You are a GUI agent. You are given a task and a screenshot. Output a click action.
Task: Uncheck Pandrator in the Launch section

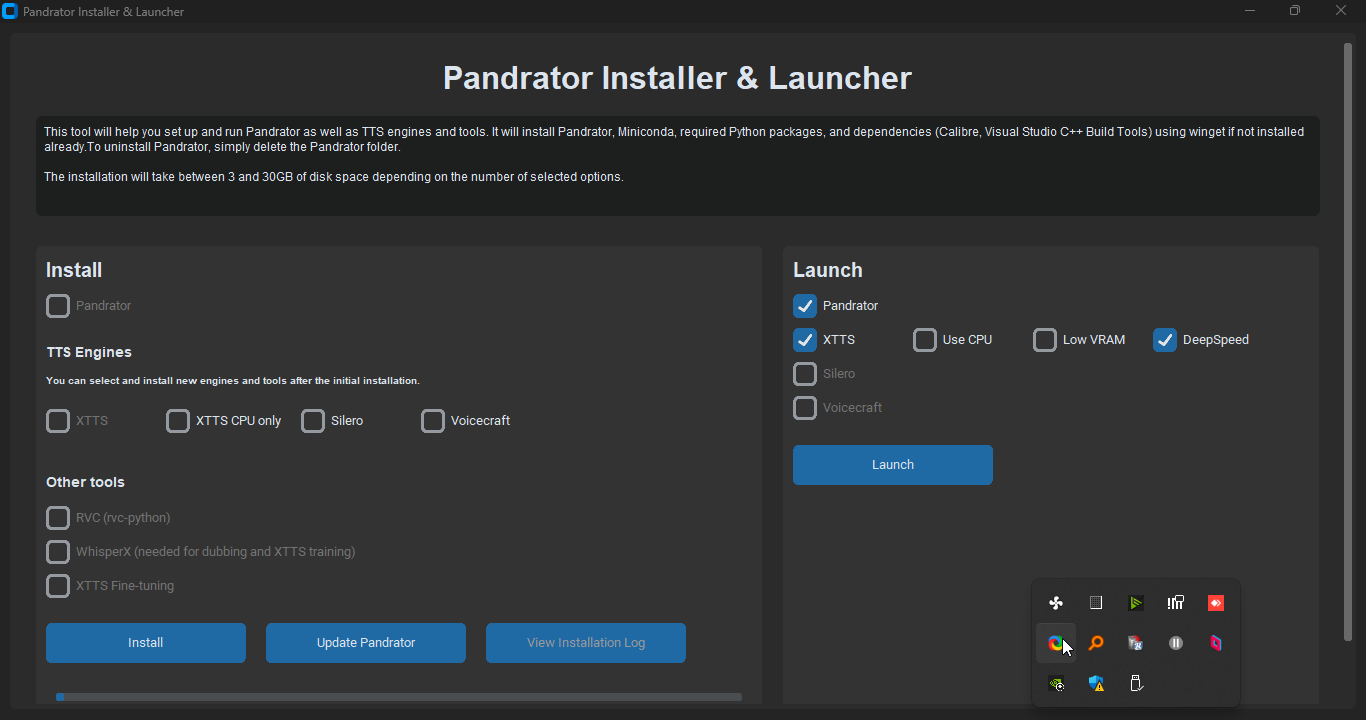click(805, 306)
